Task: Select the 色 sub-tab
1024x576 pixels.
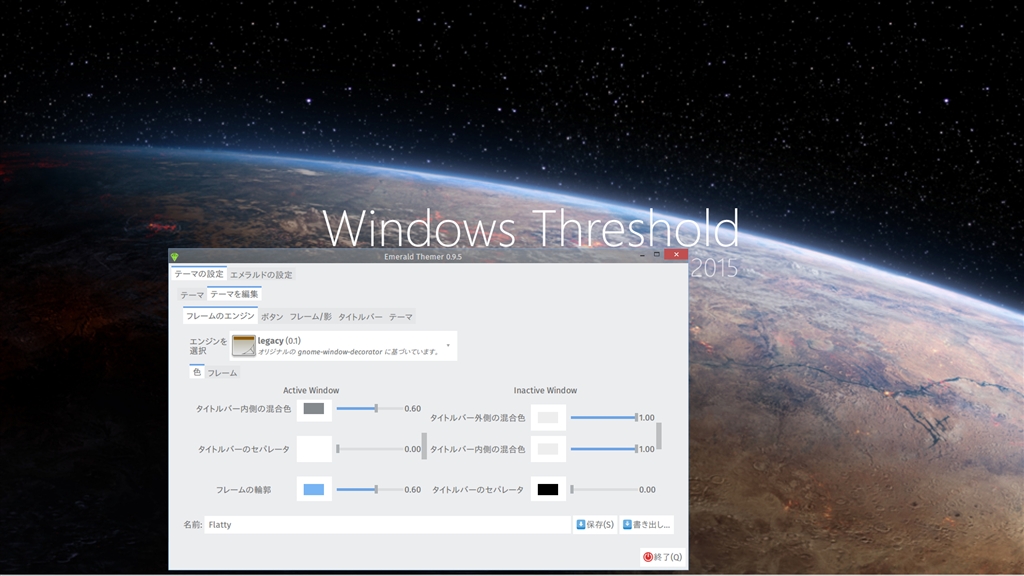Action: (x=197, y=372)
